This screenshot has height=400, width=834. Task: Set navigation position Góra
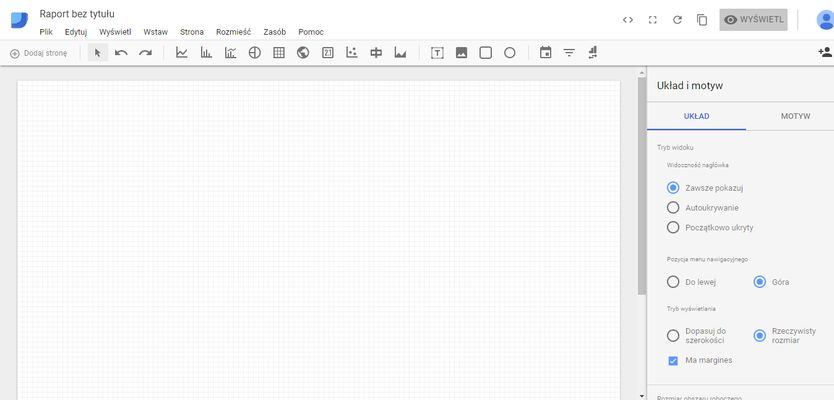pos(760,282)
